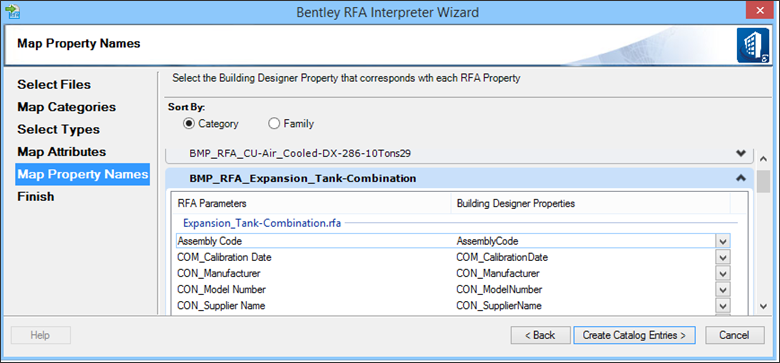Open the COM_CalibrationDate dropdown arrow
This screenshot has width=780, height=363.
[723, 258]
